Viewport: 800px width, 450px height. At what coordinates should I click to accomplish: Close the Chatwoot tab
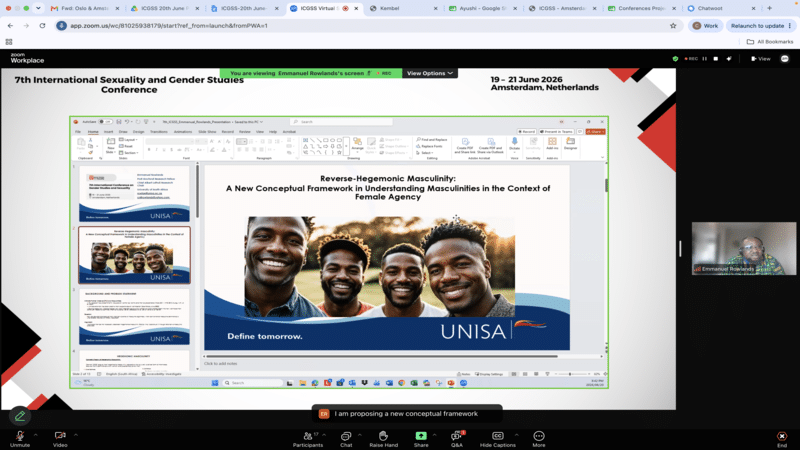click(753, 8)
